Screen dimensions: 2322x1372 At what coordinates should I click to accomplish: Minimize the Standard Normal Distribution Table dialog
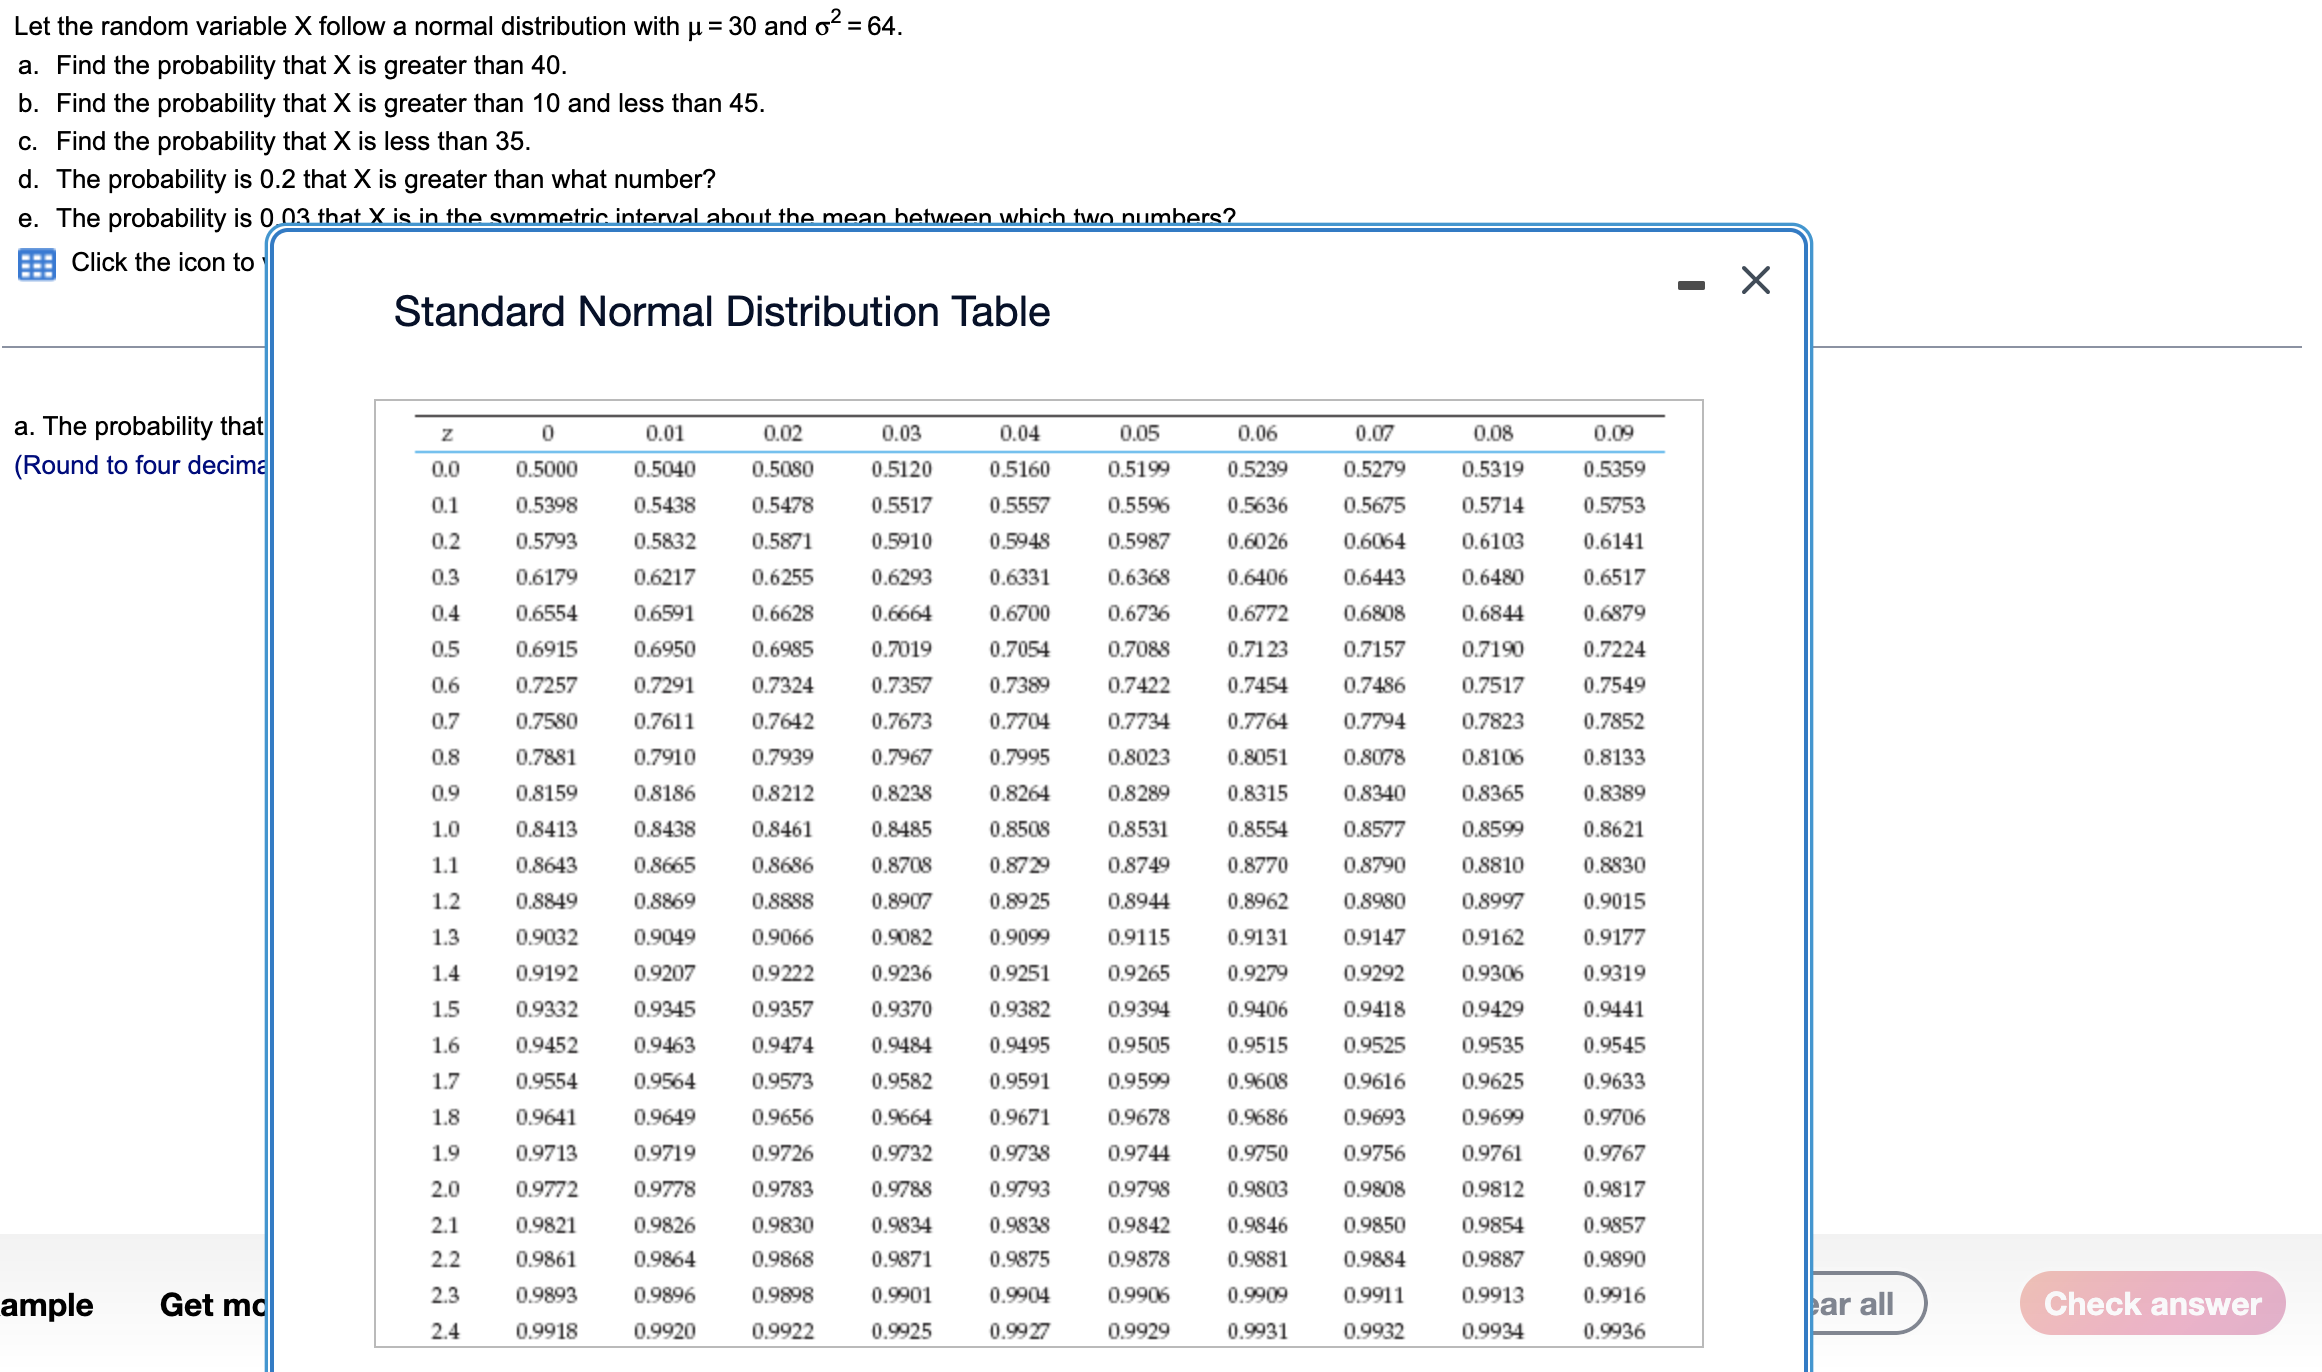point(1692,284)
